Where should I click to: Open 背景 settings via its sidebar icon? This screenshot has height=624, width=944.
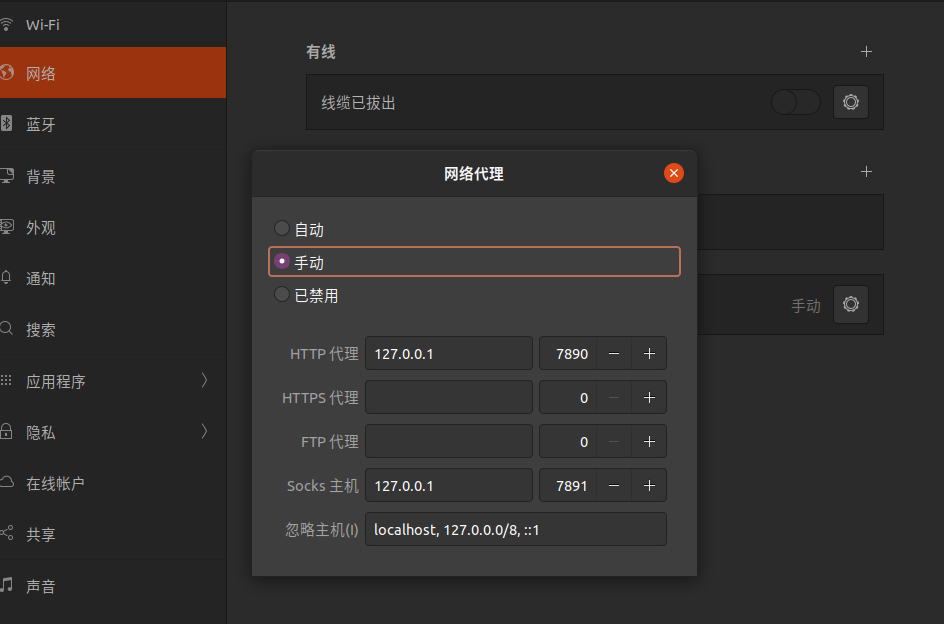(x=10, y=176)
